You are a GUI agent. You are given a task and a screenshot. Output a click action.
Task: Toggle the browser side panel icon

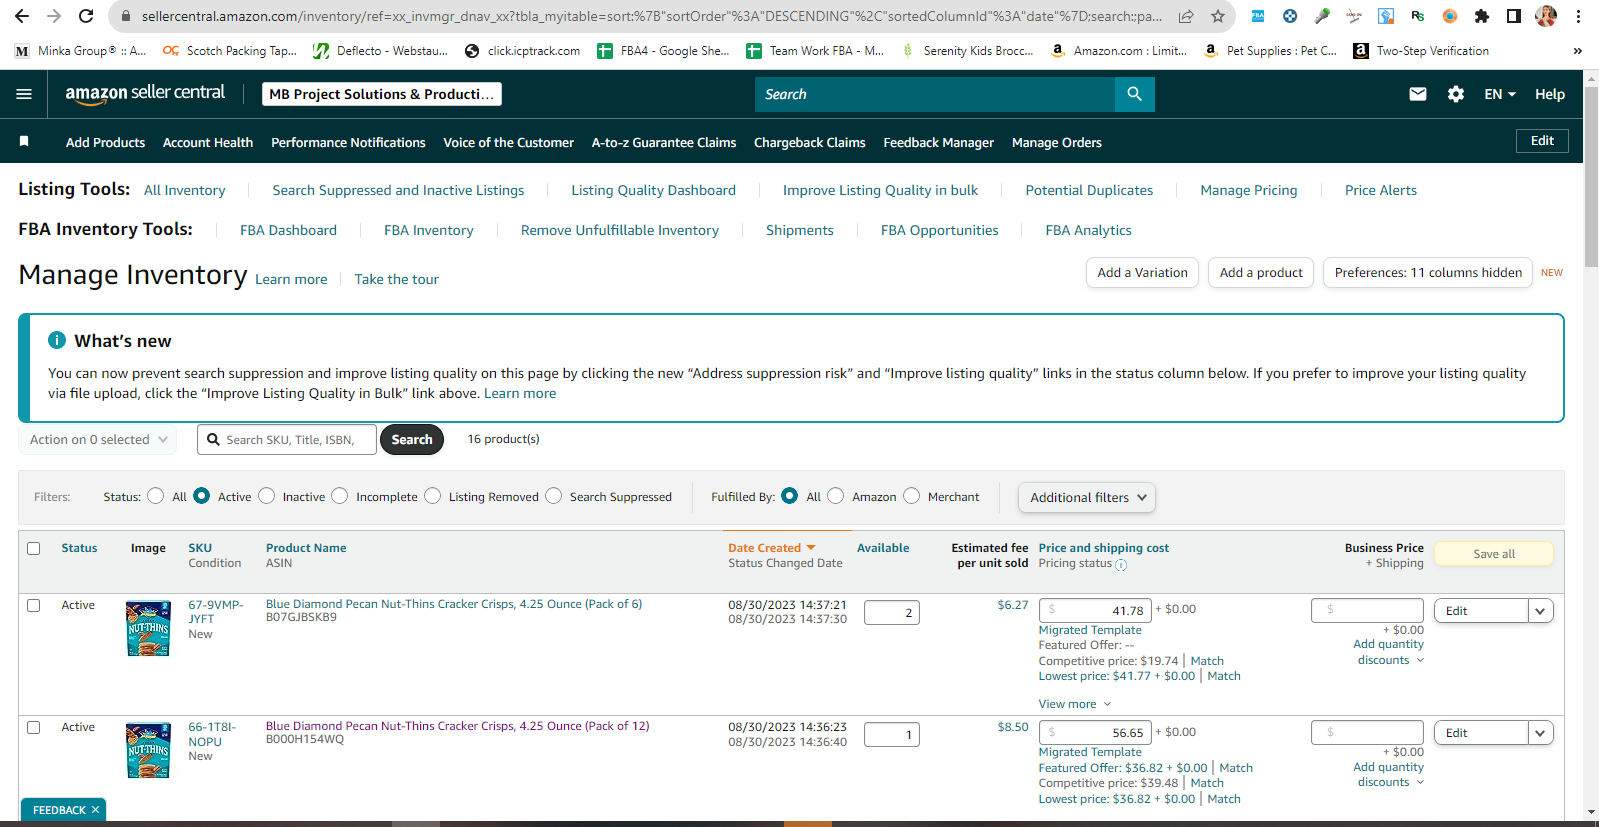coord(1514,16)
